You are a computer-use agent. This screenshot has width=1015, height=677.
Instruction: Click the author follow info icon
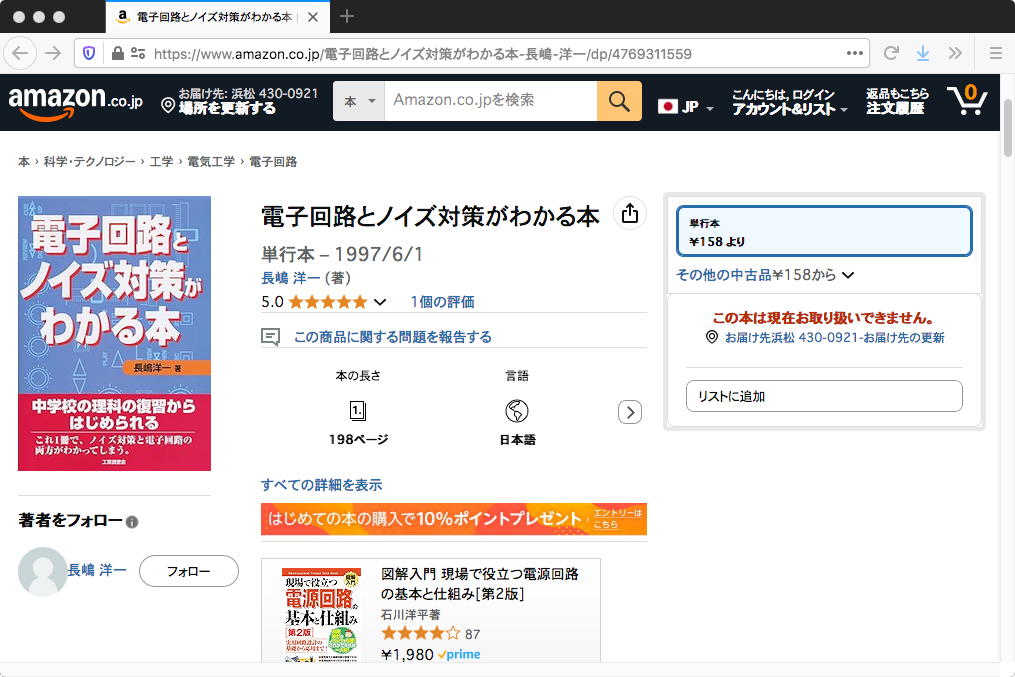click(x=132, y=522)
